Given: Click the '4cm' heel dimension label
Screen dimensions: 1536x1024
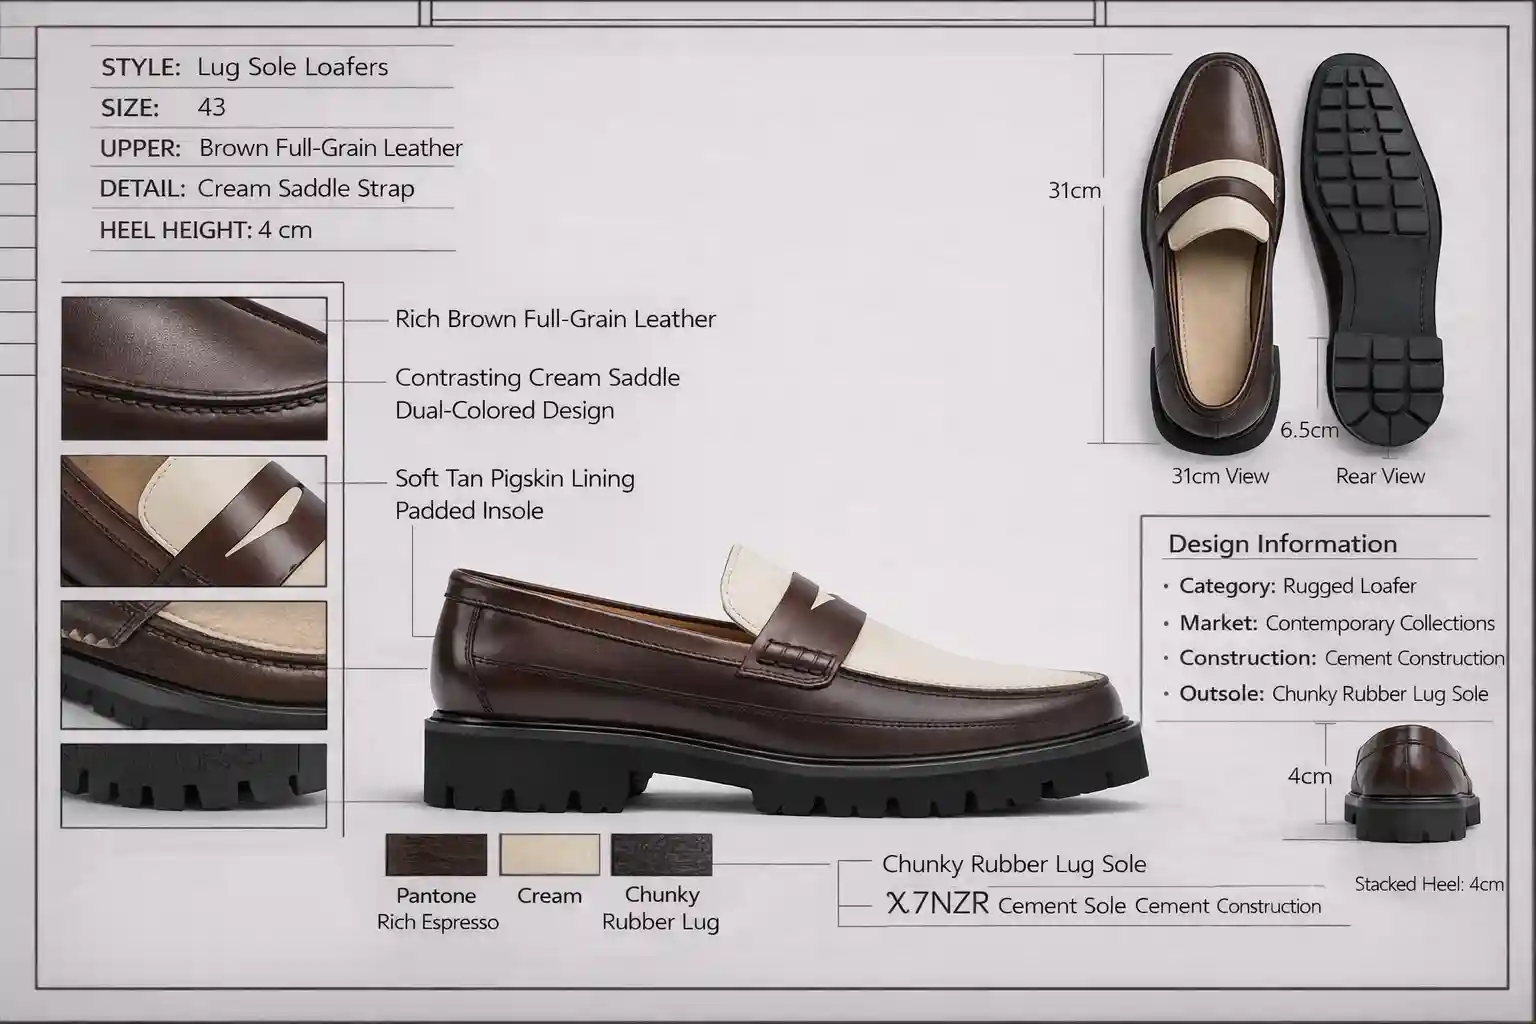Looking at the screenshot, I should tap(1309, 776).
